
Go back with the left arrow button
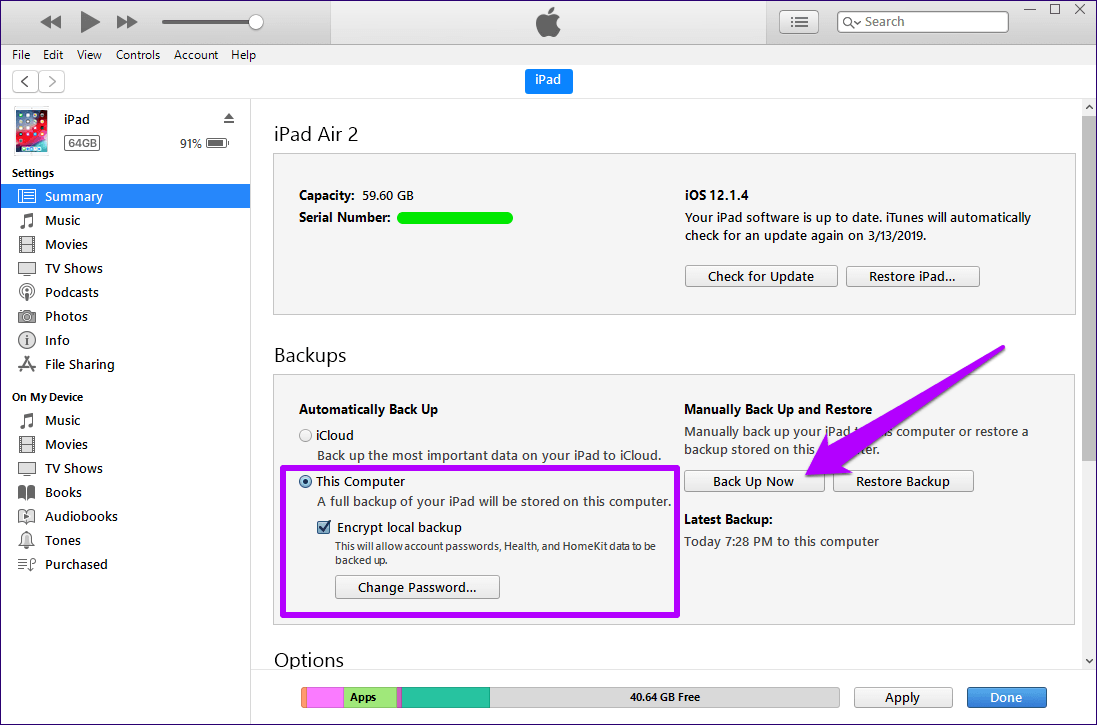click(25, 81)
